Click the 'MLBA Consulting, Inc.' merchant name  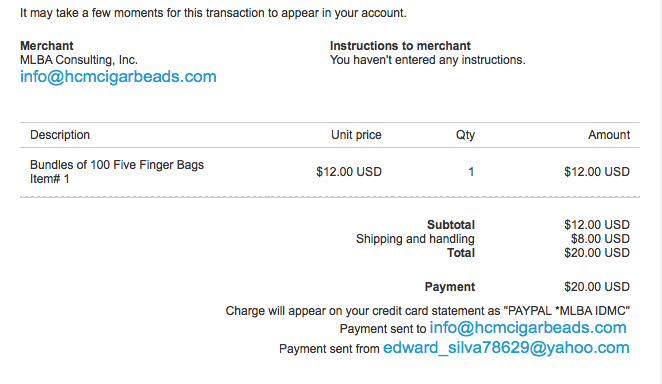79,60
